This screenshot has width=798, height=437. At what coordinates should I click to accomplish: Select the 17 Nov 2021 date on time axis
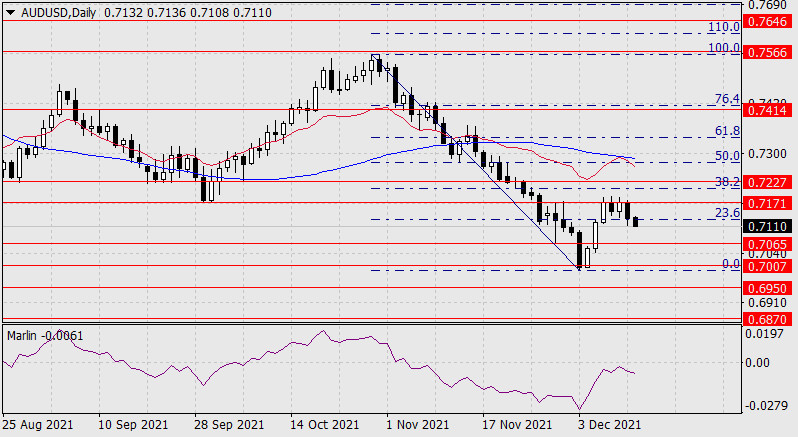coord(517,425)
